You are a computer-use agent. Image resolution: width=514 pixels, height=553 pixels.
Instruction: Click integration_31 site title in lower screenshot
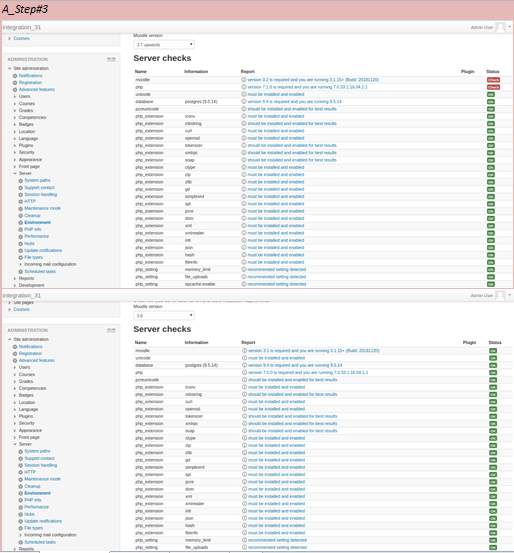pos(22,296)
